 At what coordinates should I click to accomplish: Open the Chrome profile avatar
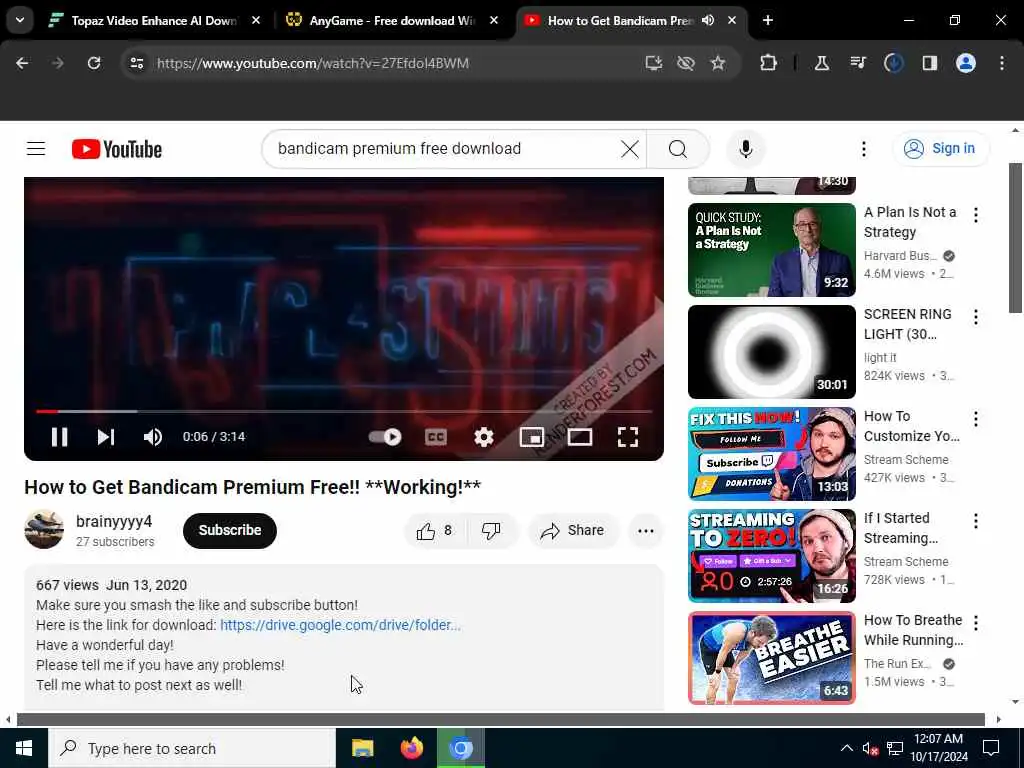966,63
